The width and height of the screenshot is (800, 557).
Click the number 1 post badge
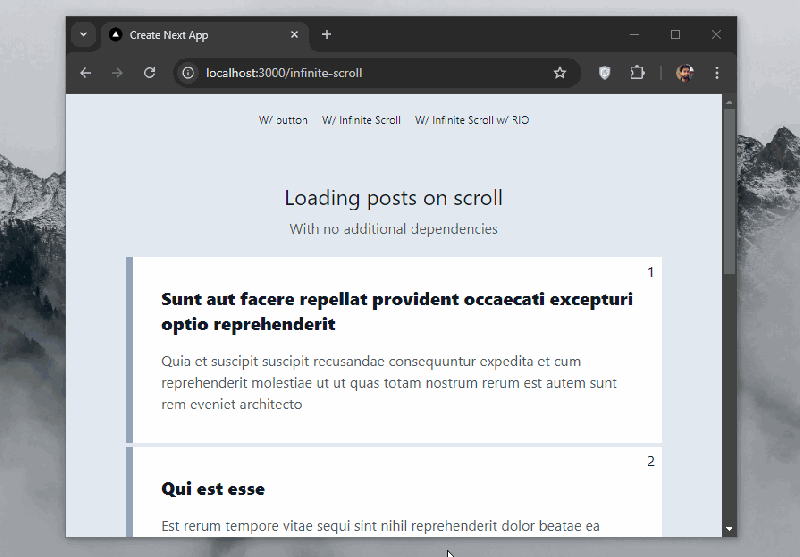[x=651, y=272]
